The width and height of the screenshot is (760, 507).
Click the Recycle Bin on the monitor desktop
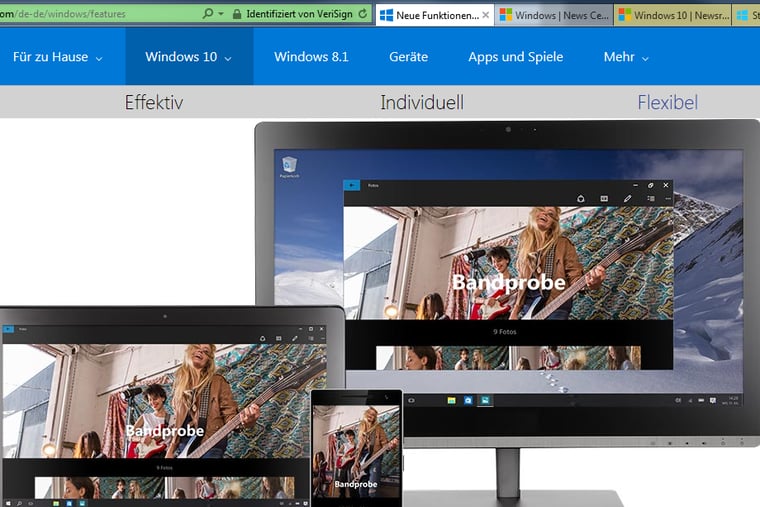[x=290, y=166]
